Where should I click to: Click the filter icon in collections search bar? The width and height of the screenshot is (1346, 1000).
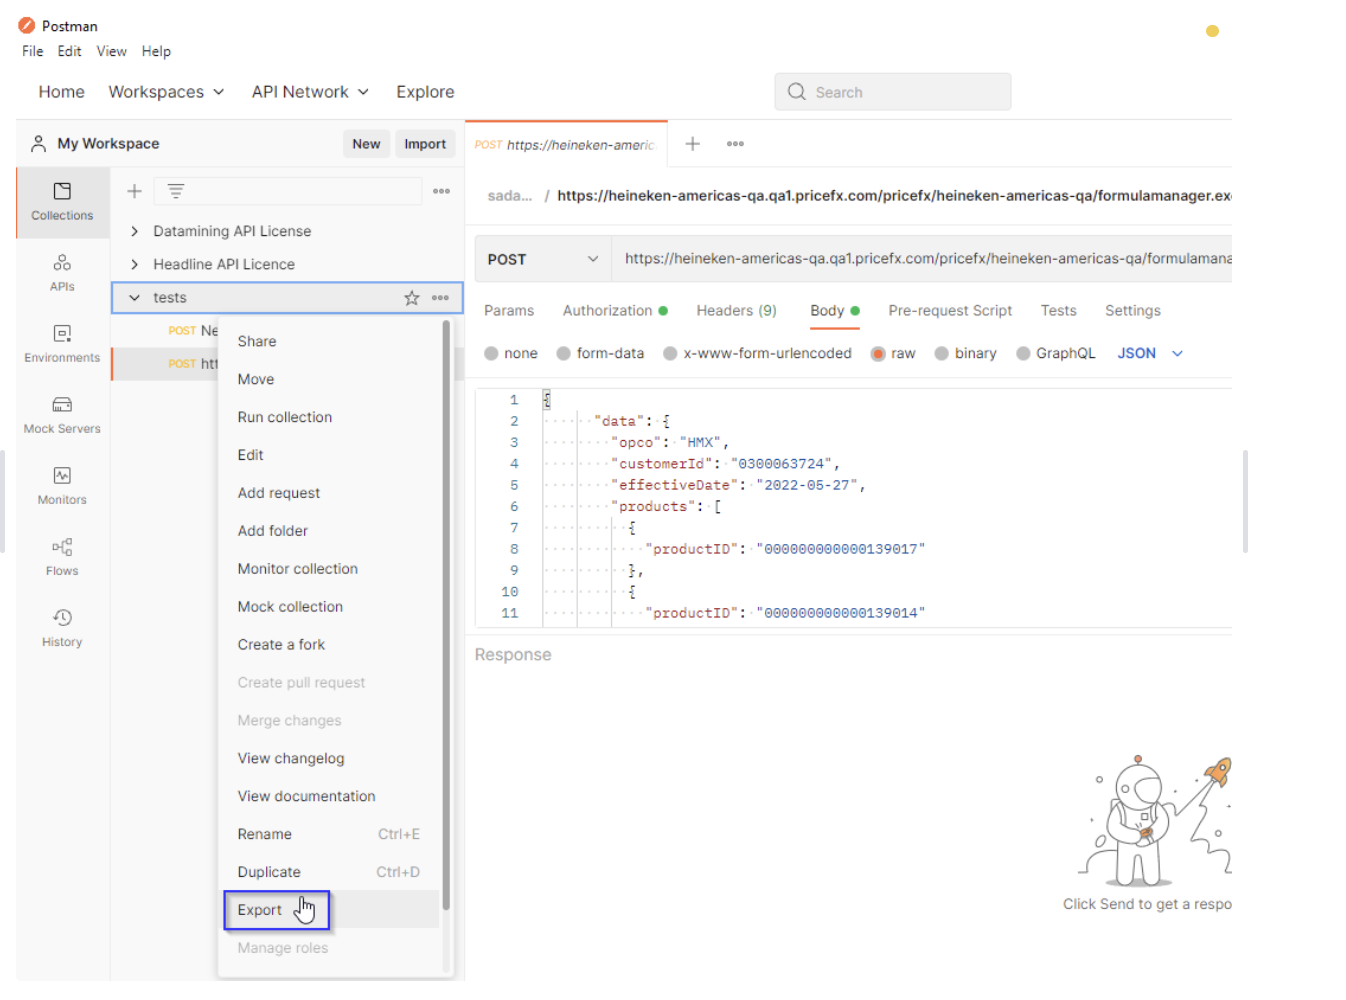click(x=176, y=191)
